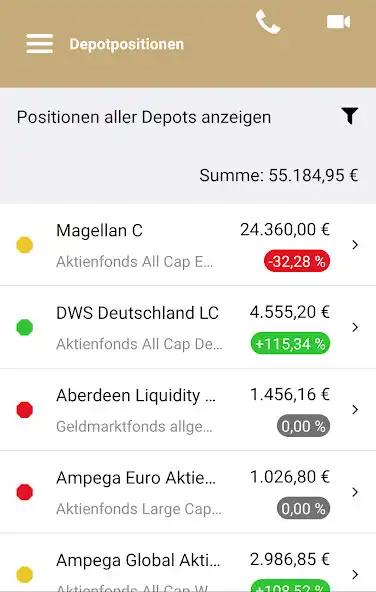Screen dimensions: 376x592
Task: Tap the Depotpositionen header title
Action: pos(126,44)
